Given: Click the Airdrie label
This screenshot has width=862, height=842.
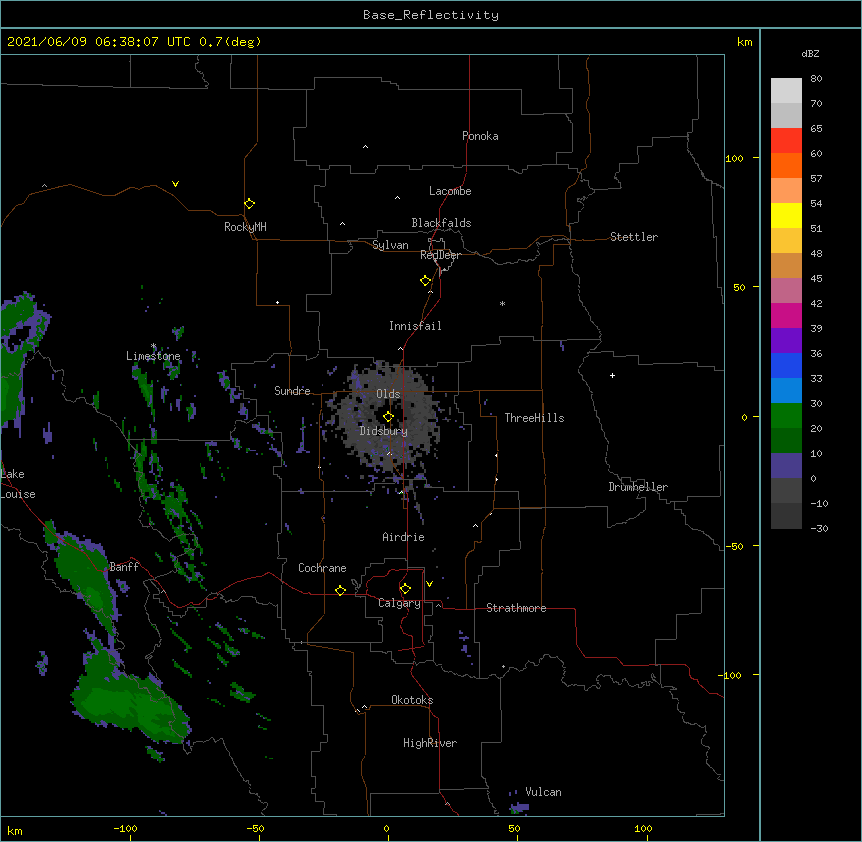Looking at the screenshot, I should [404, 537].
